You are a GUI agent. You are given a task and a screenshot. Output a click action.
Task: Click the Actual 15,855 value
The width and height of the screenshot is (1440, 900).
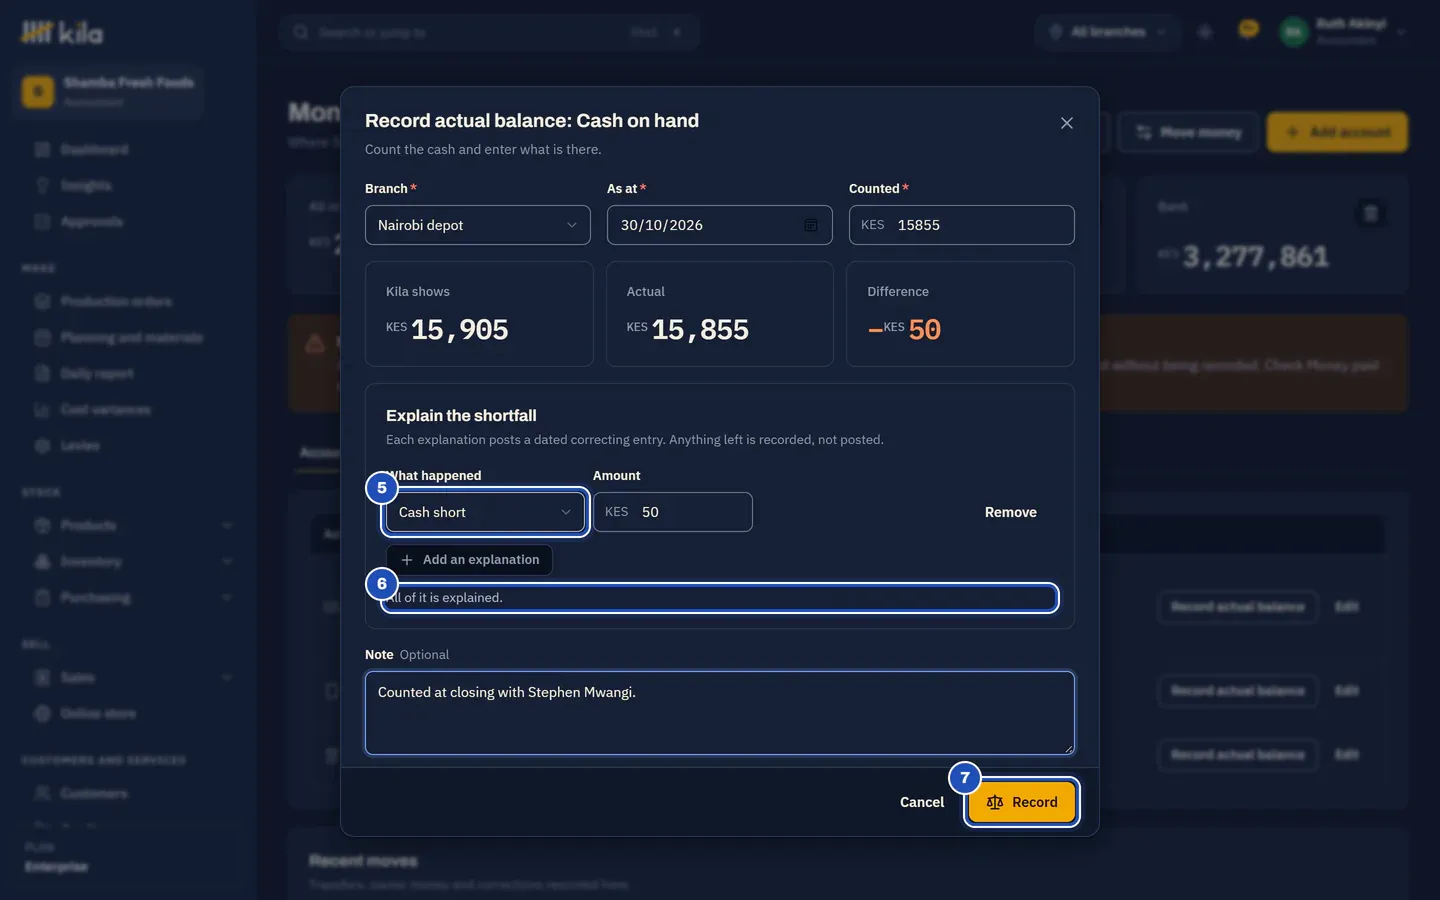coord(688,329)
